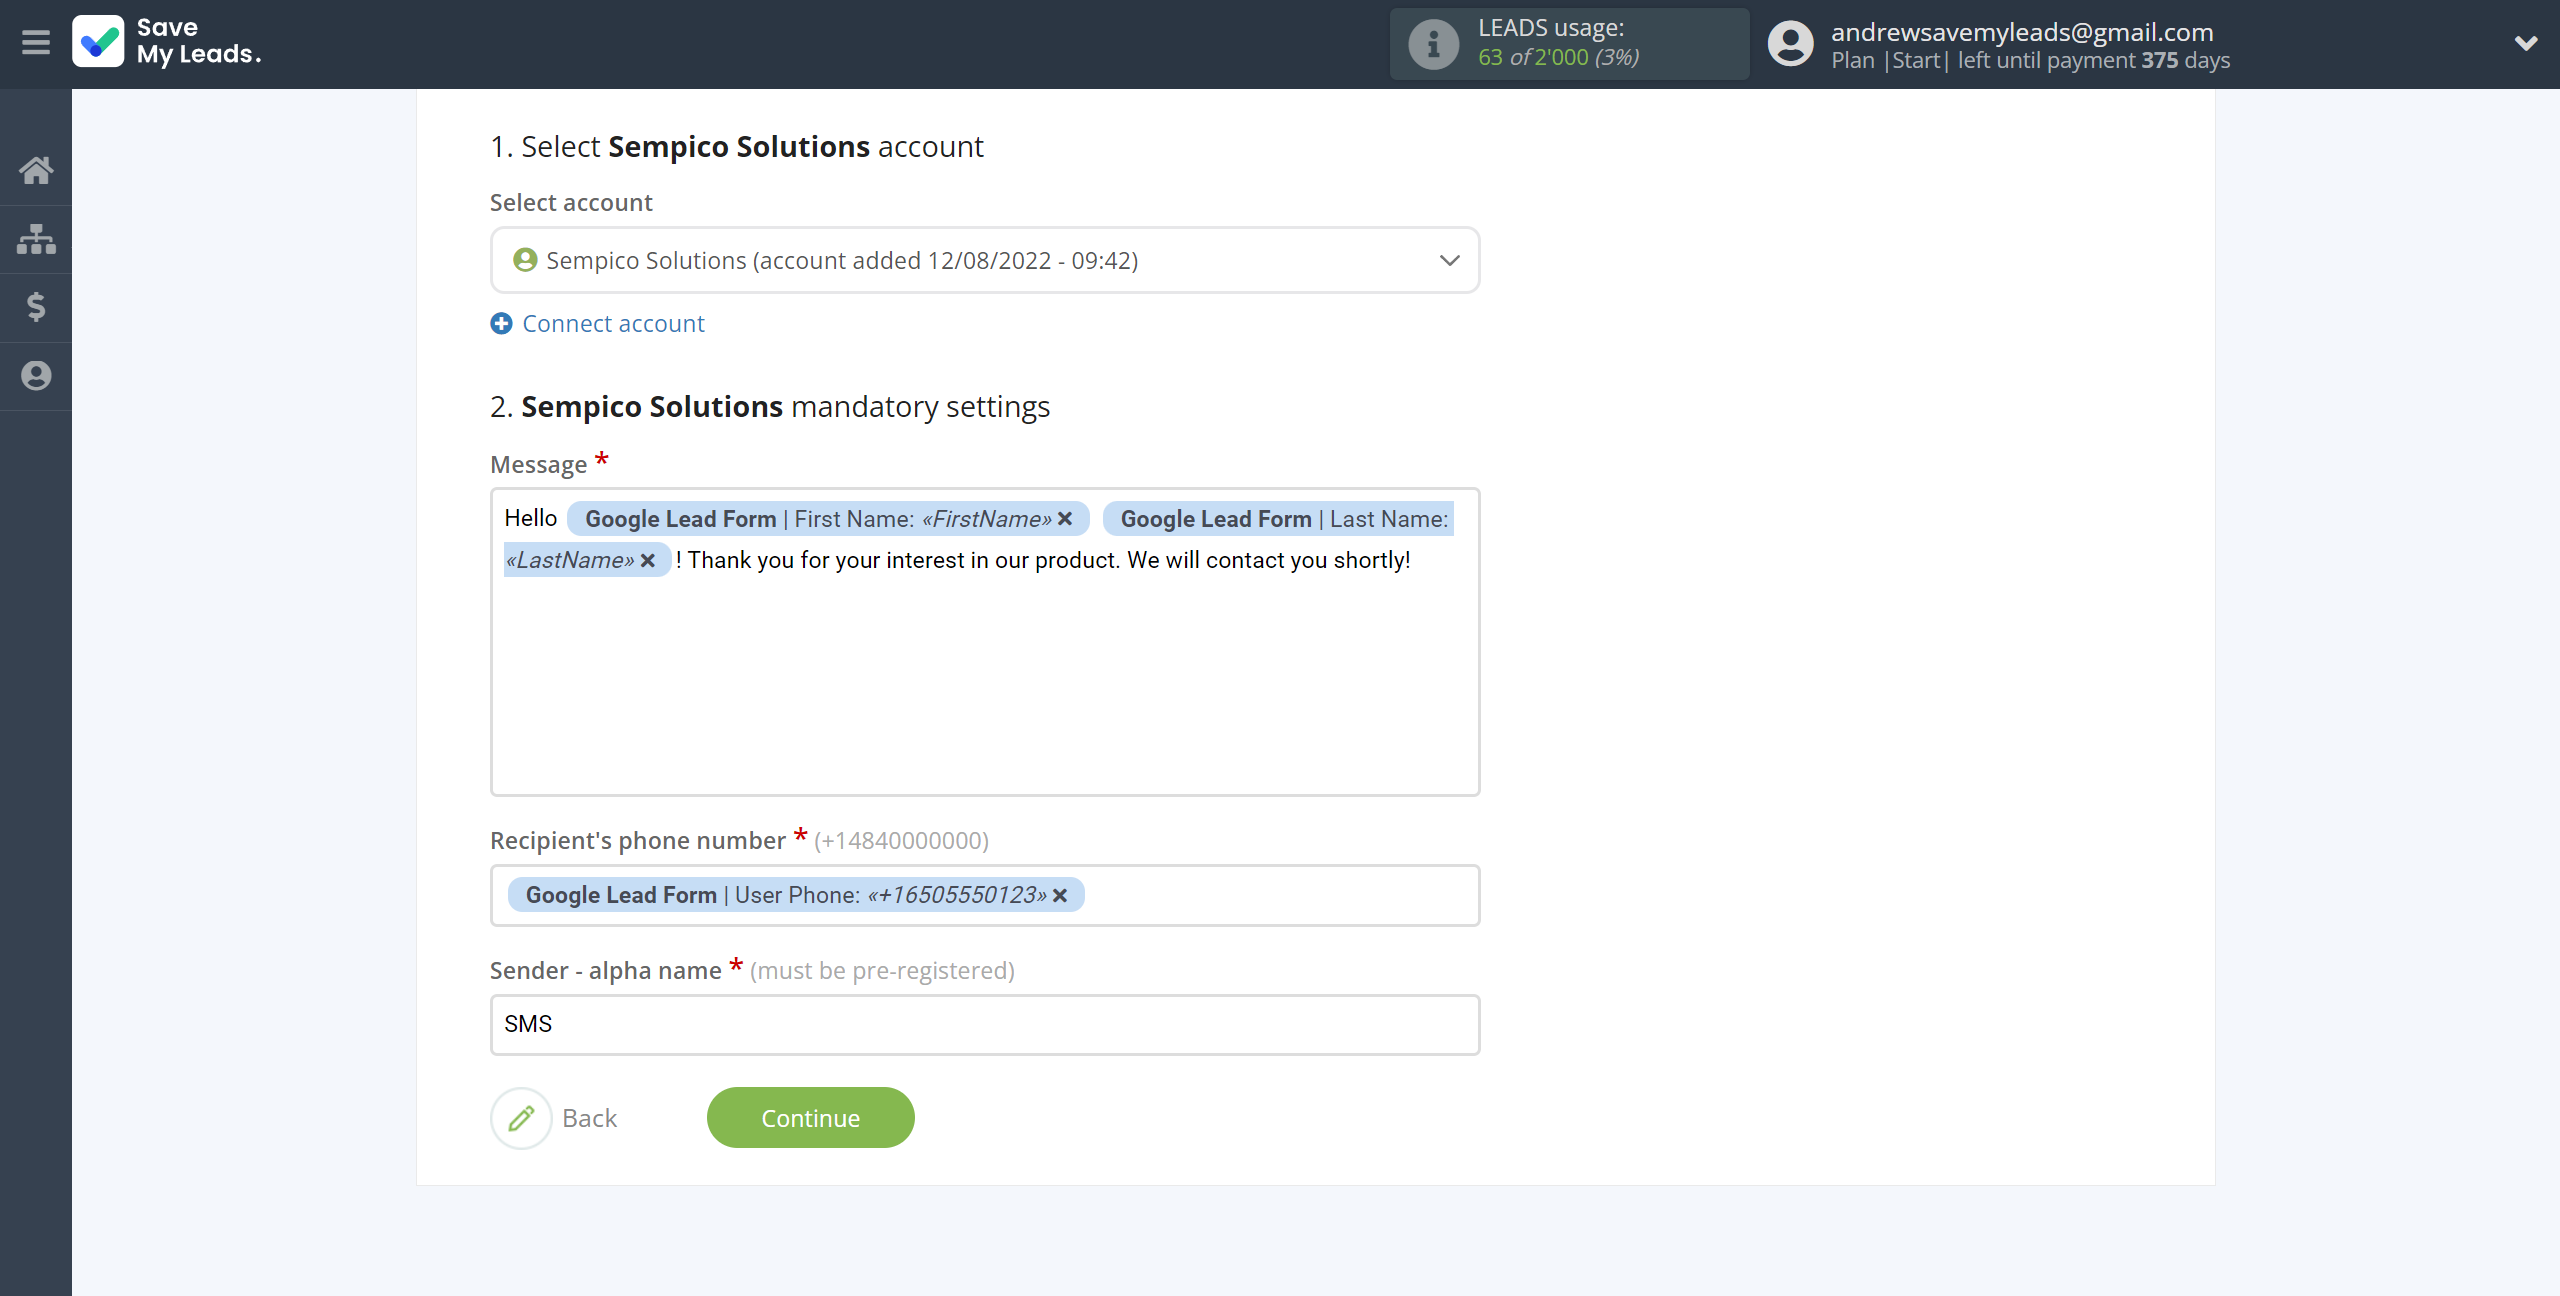Viewport: 2560px width, 1296px height.
Task: Open the billing dollar sidebar icon
Action: pos(36,307)
